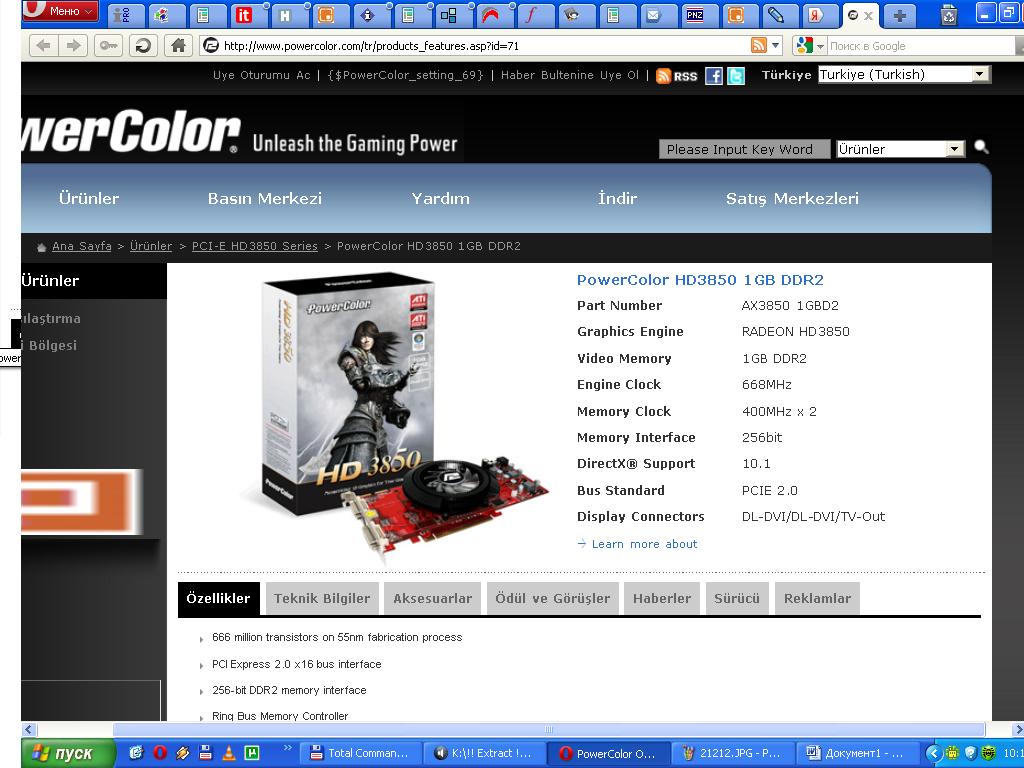Switch to K:\!! Extract taskbar window

(484, 753)
